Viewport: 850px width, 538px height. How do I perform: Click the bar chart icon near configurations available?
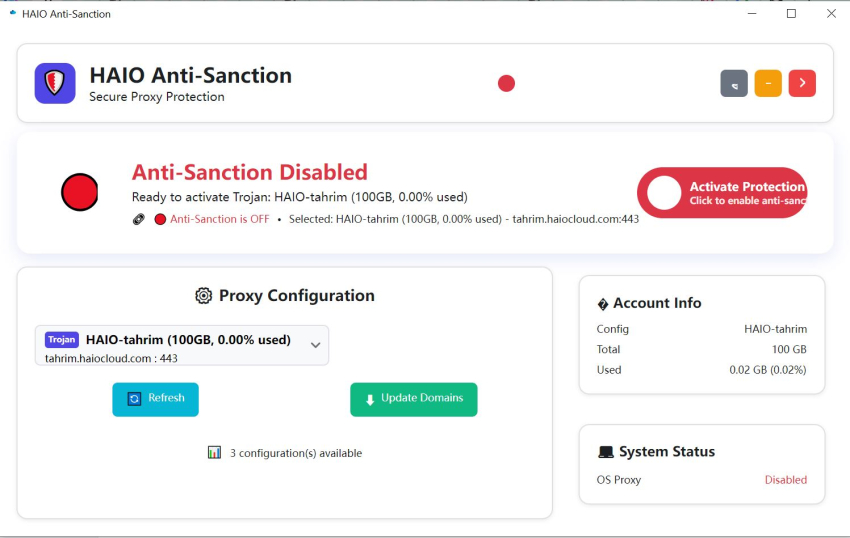pos(214,453)
